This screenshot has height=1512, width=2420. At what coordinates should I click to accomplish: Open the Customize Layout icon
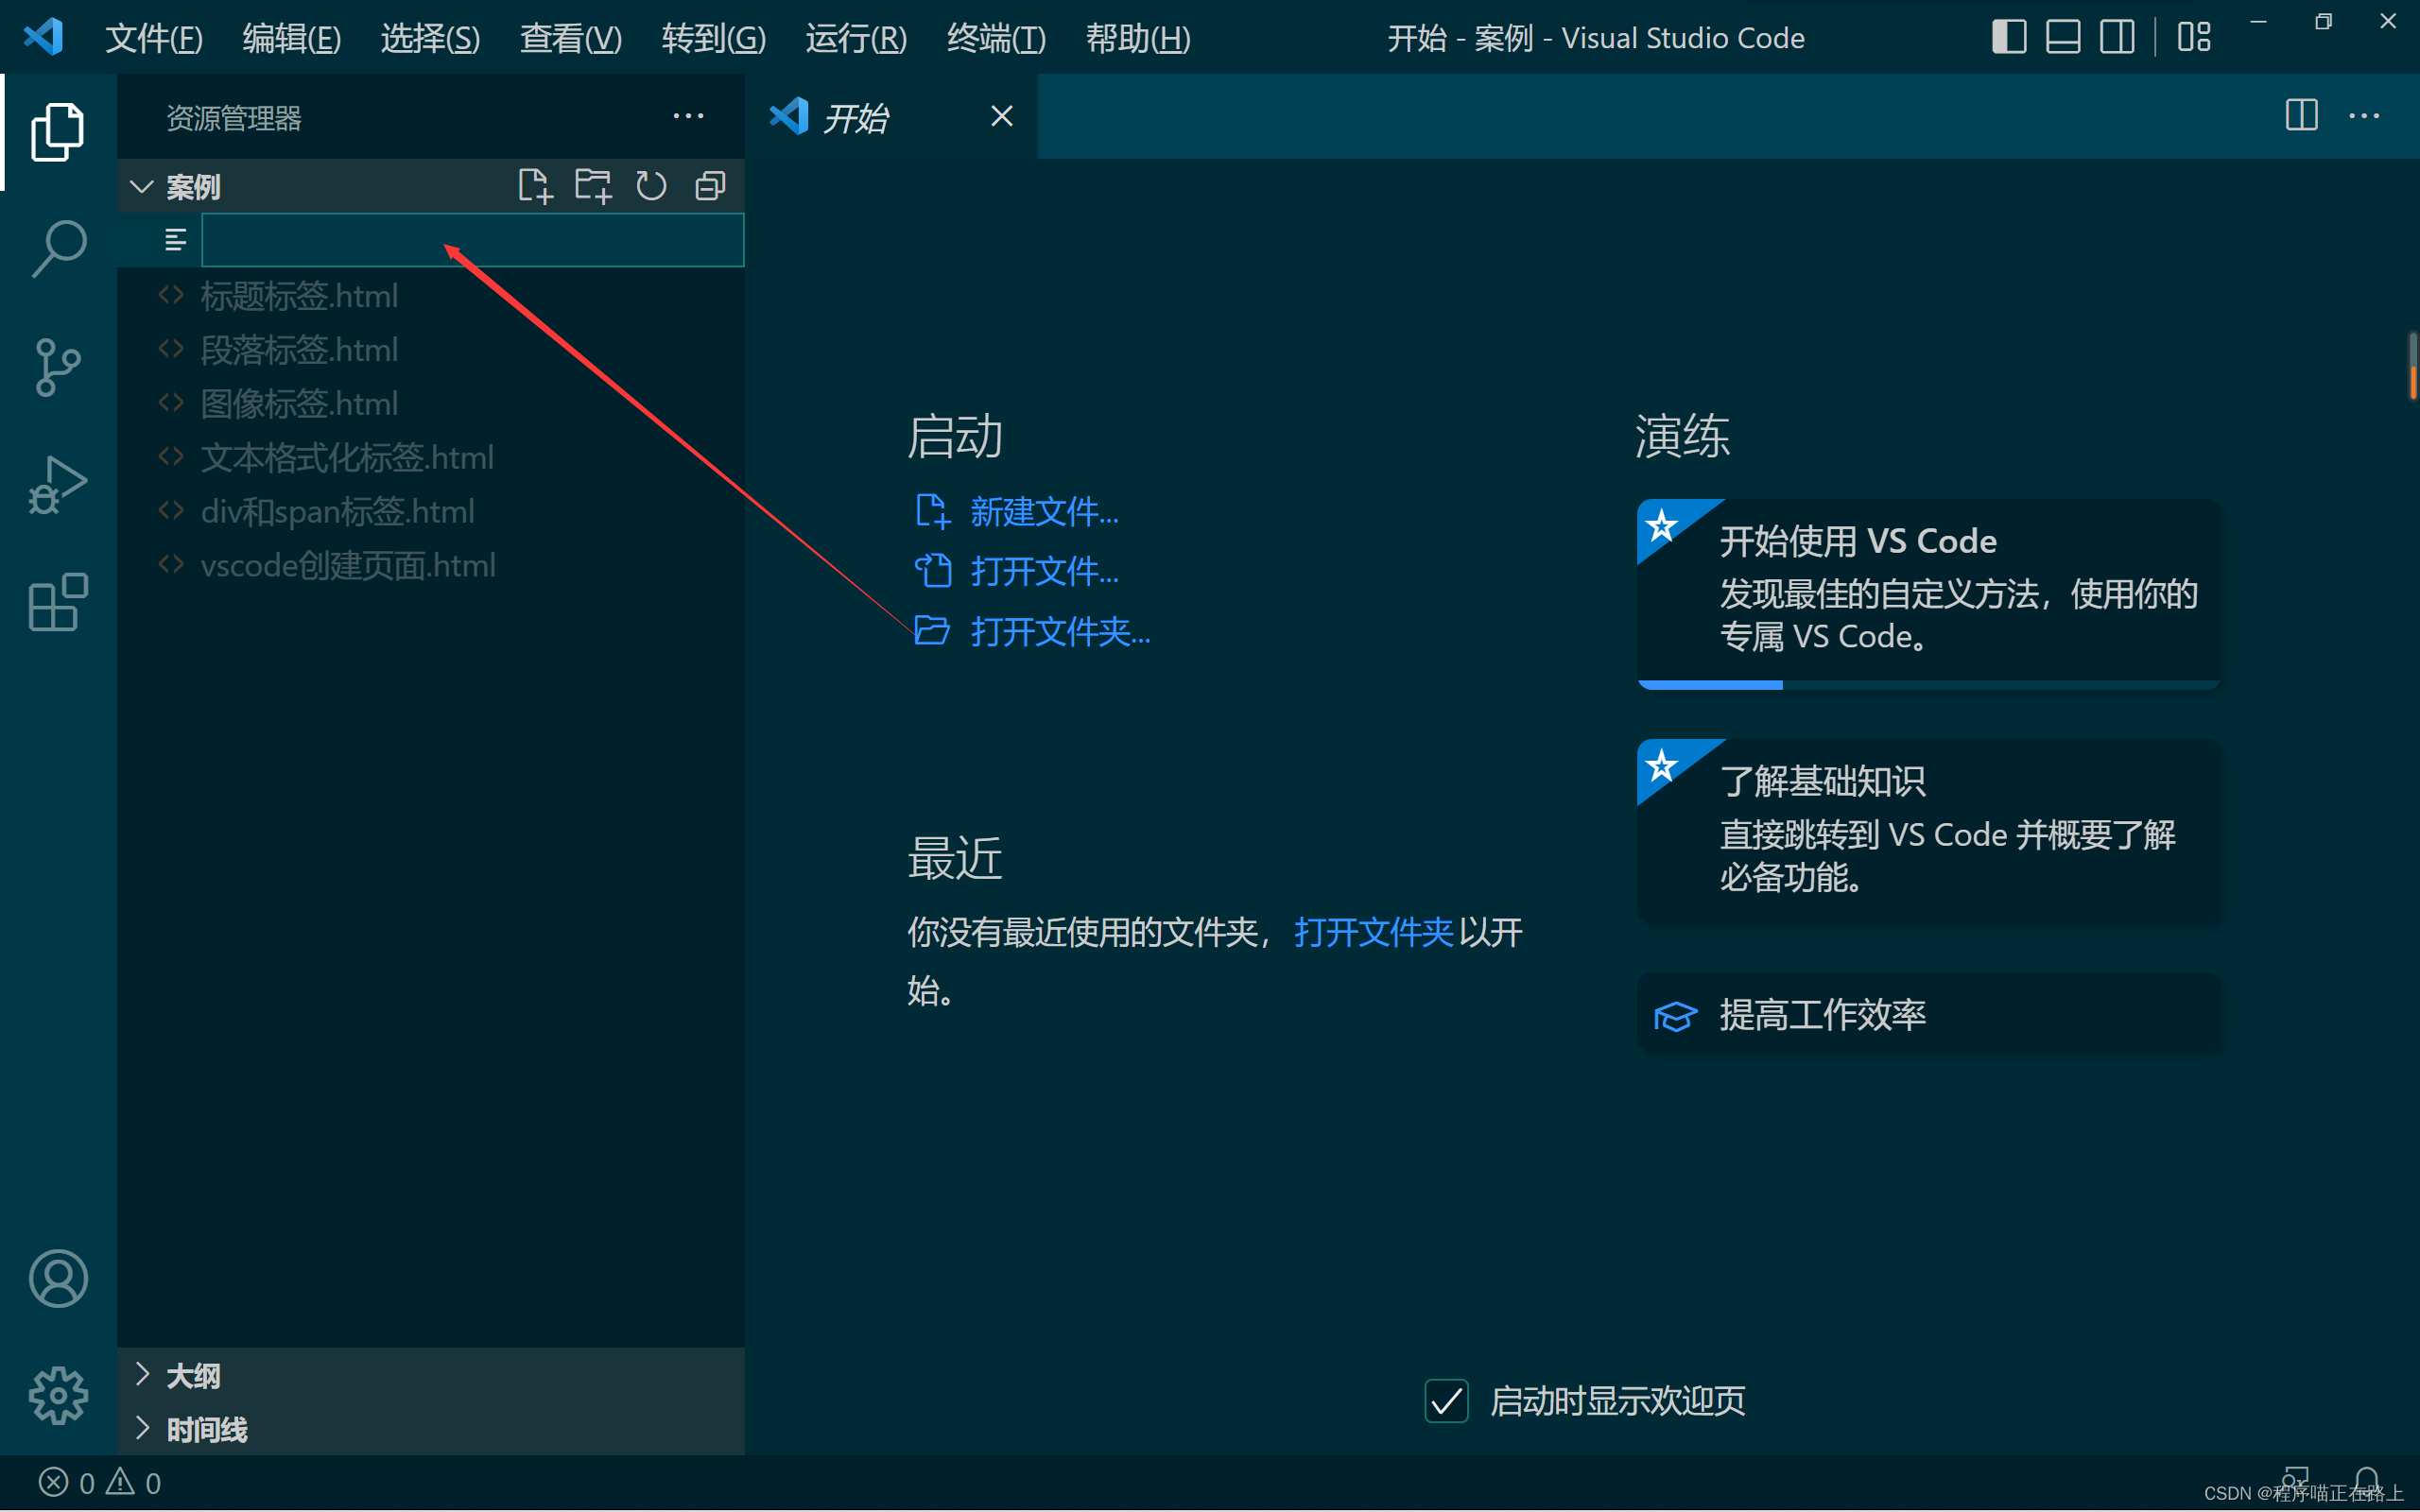point(2194,38)
